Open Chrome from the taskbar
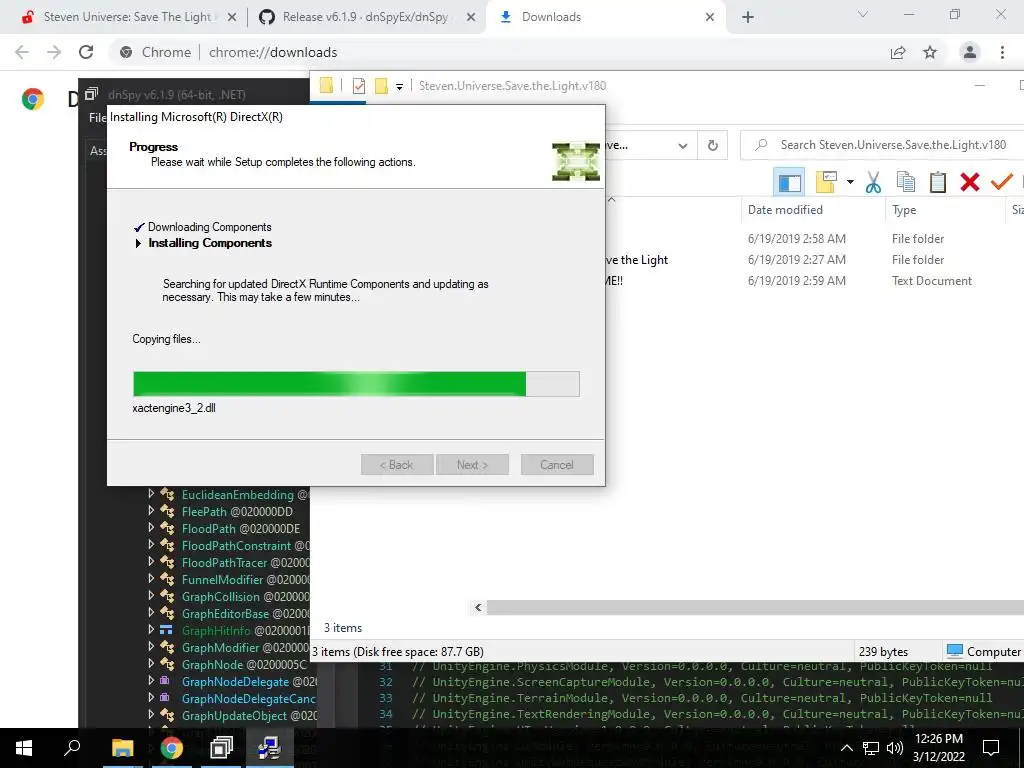Viewport: 1024px width, 768px height. [172, 748]
